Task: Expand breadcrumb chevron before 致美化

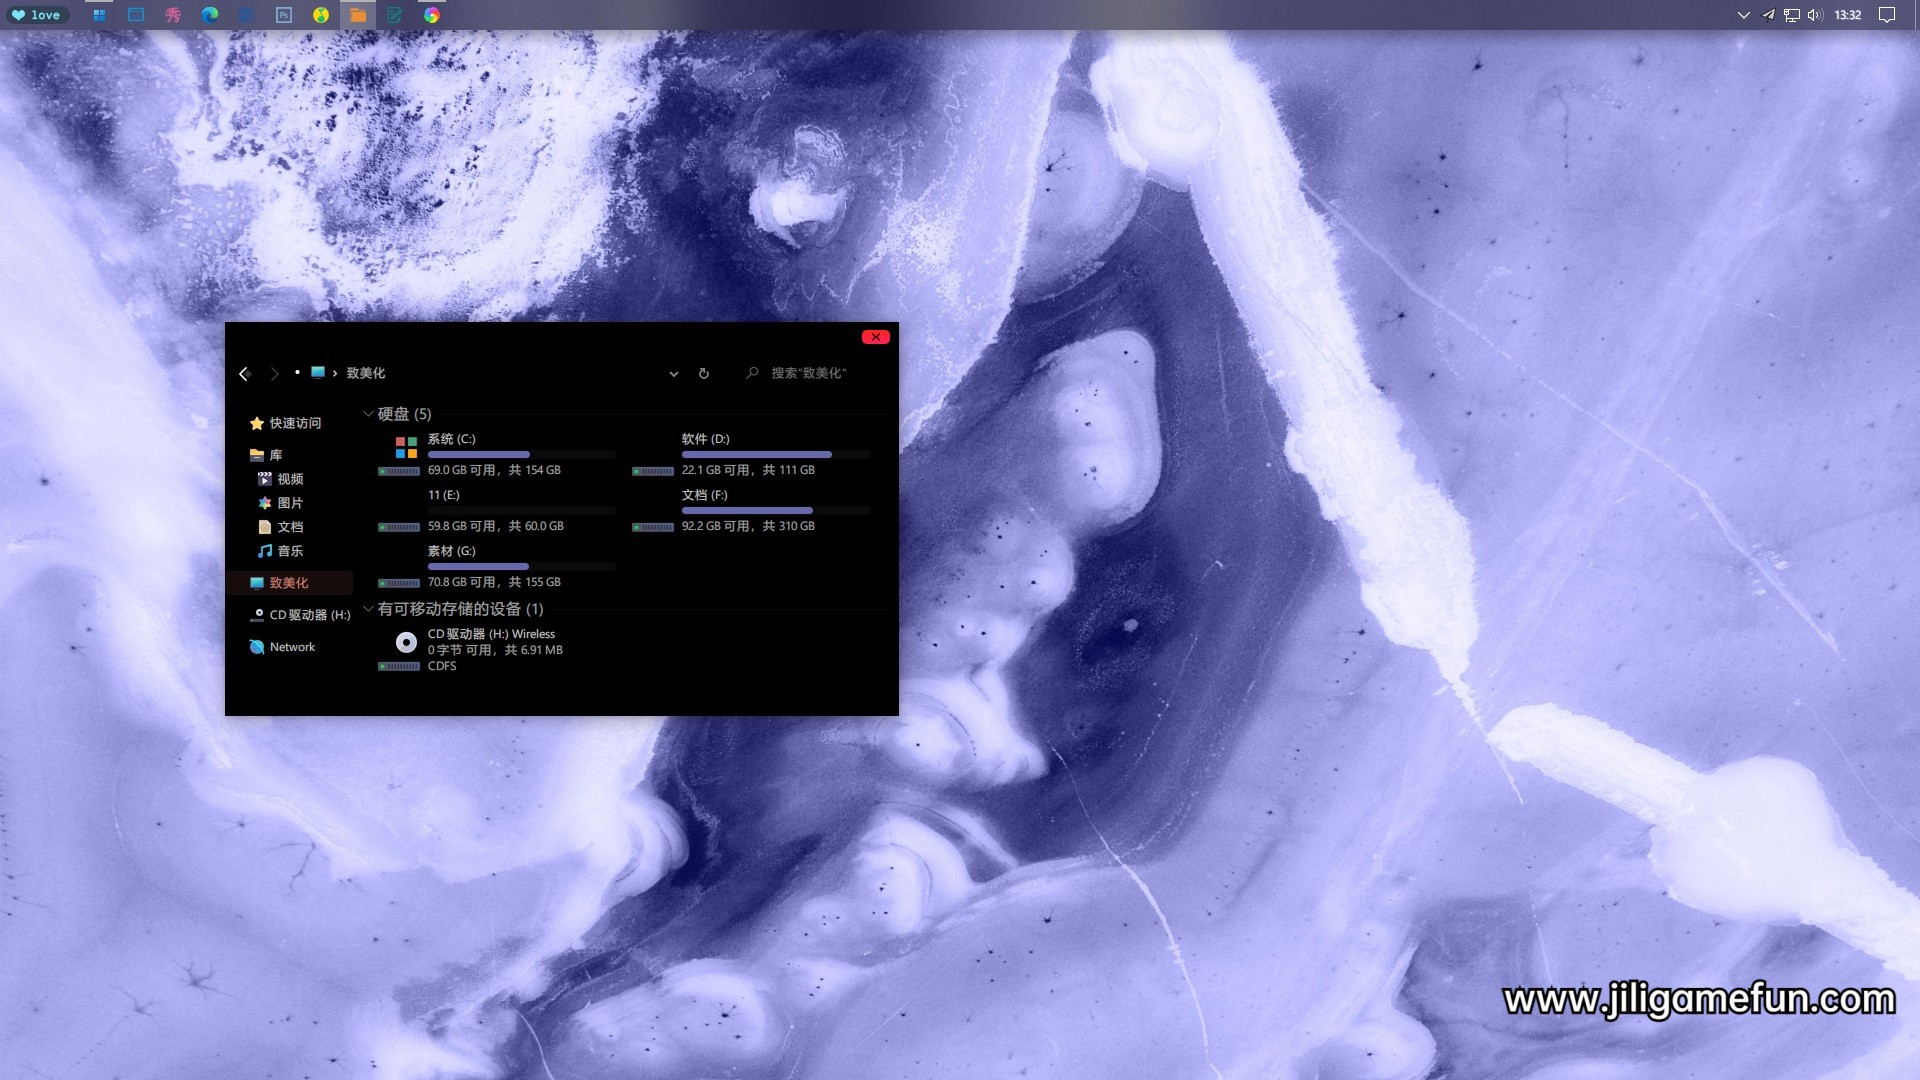Action: click(334, 373)
